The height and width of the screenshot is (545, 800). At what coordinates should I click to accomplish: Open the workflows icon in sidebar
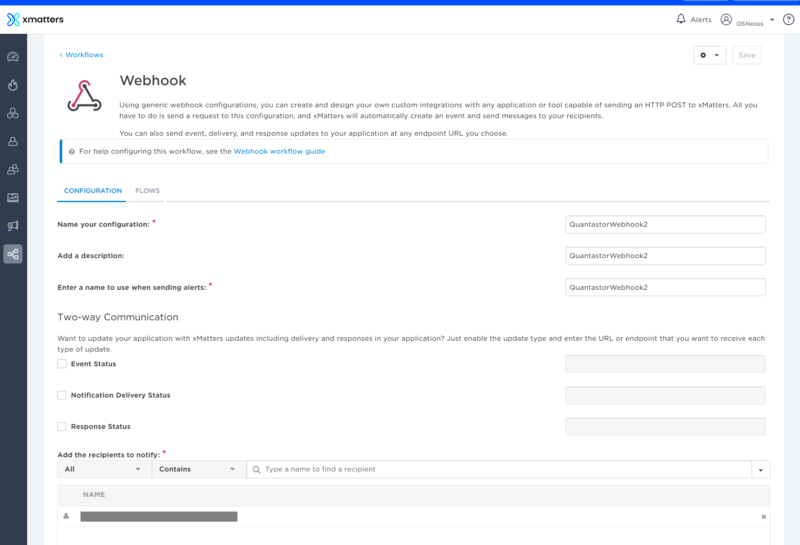coord(13,254)
